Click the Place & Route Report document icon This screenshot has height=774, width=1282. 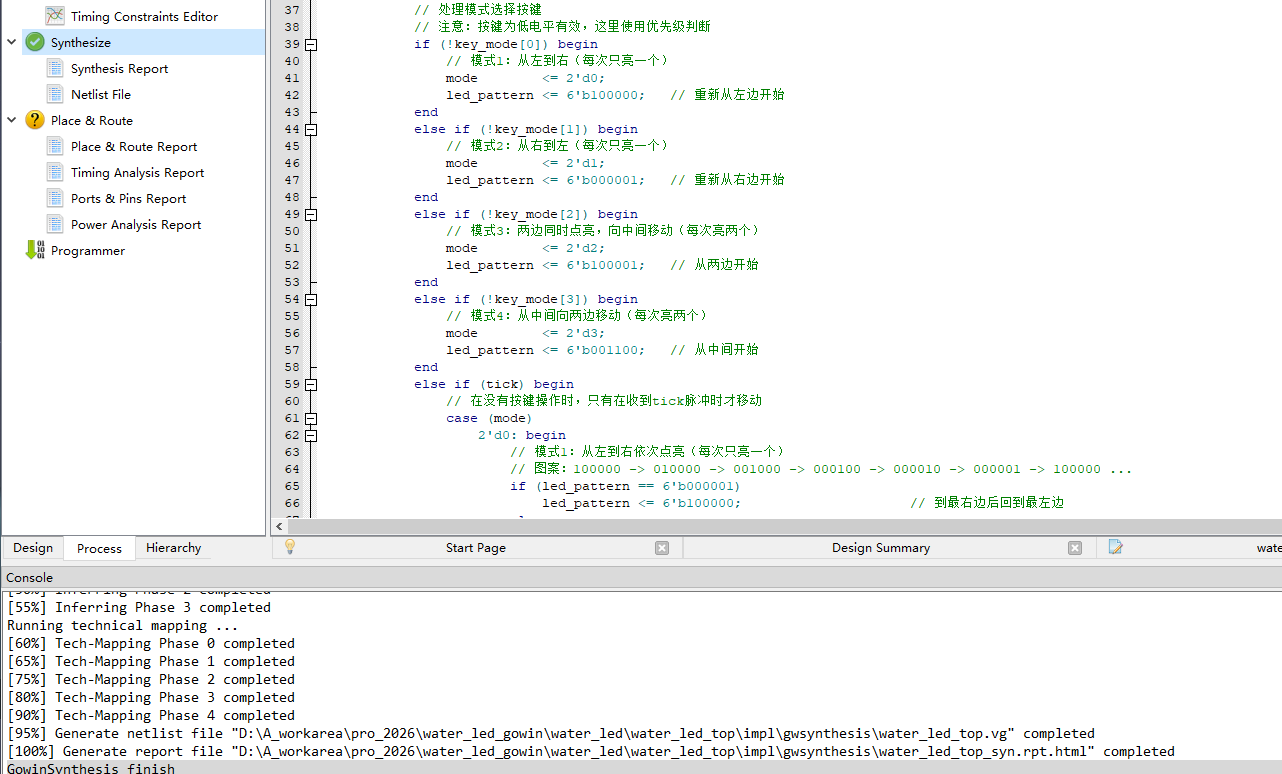(55, 146)
